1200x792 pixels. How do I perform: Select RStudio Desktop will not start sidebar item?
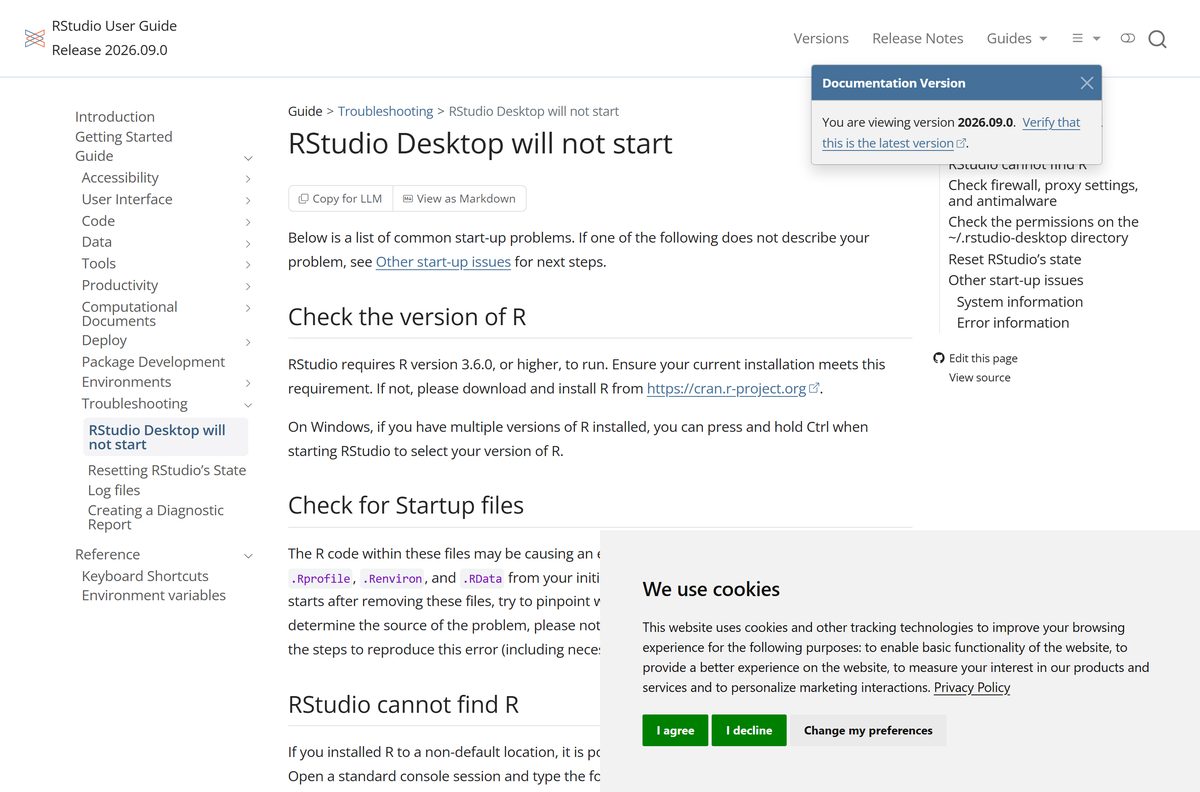pos(166,437)
